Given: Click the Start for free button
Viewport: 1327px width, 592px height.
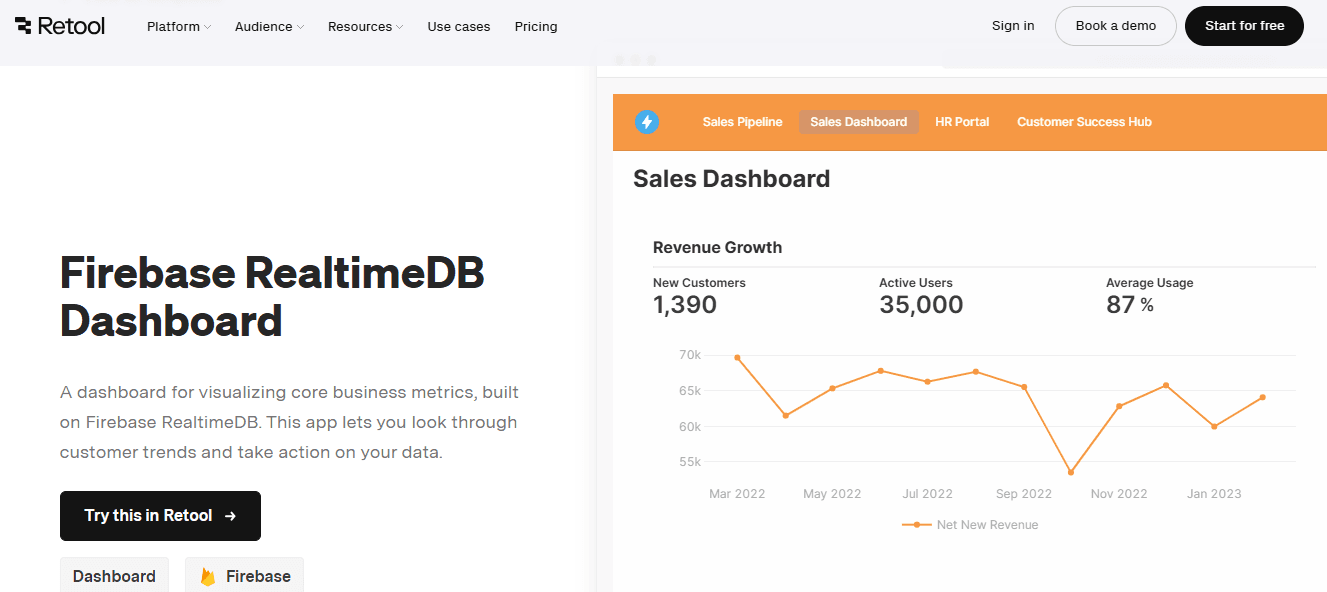Looking at the screenshot, I should tap(1244, 26).
